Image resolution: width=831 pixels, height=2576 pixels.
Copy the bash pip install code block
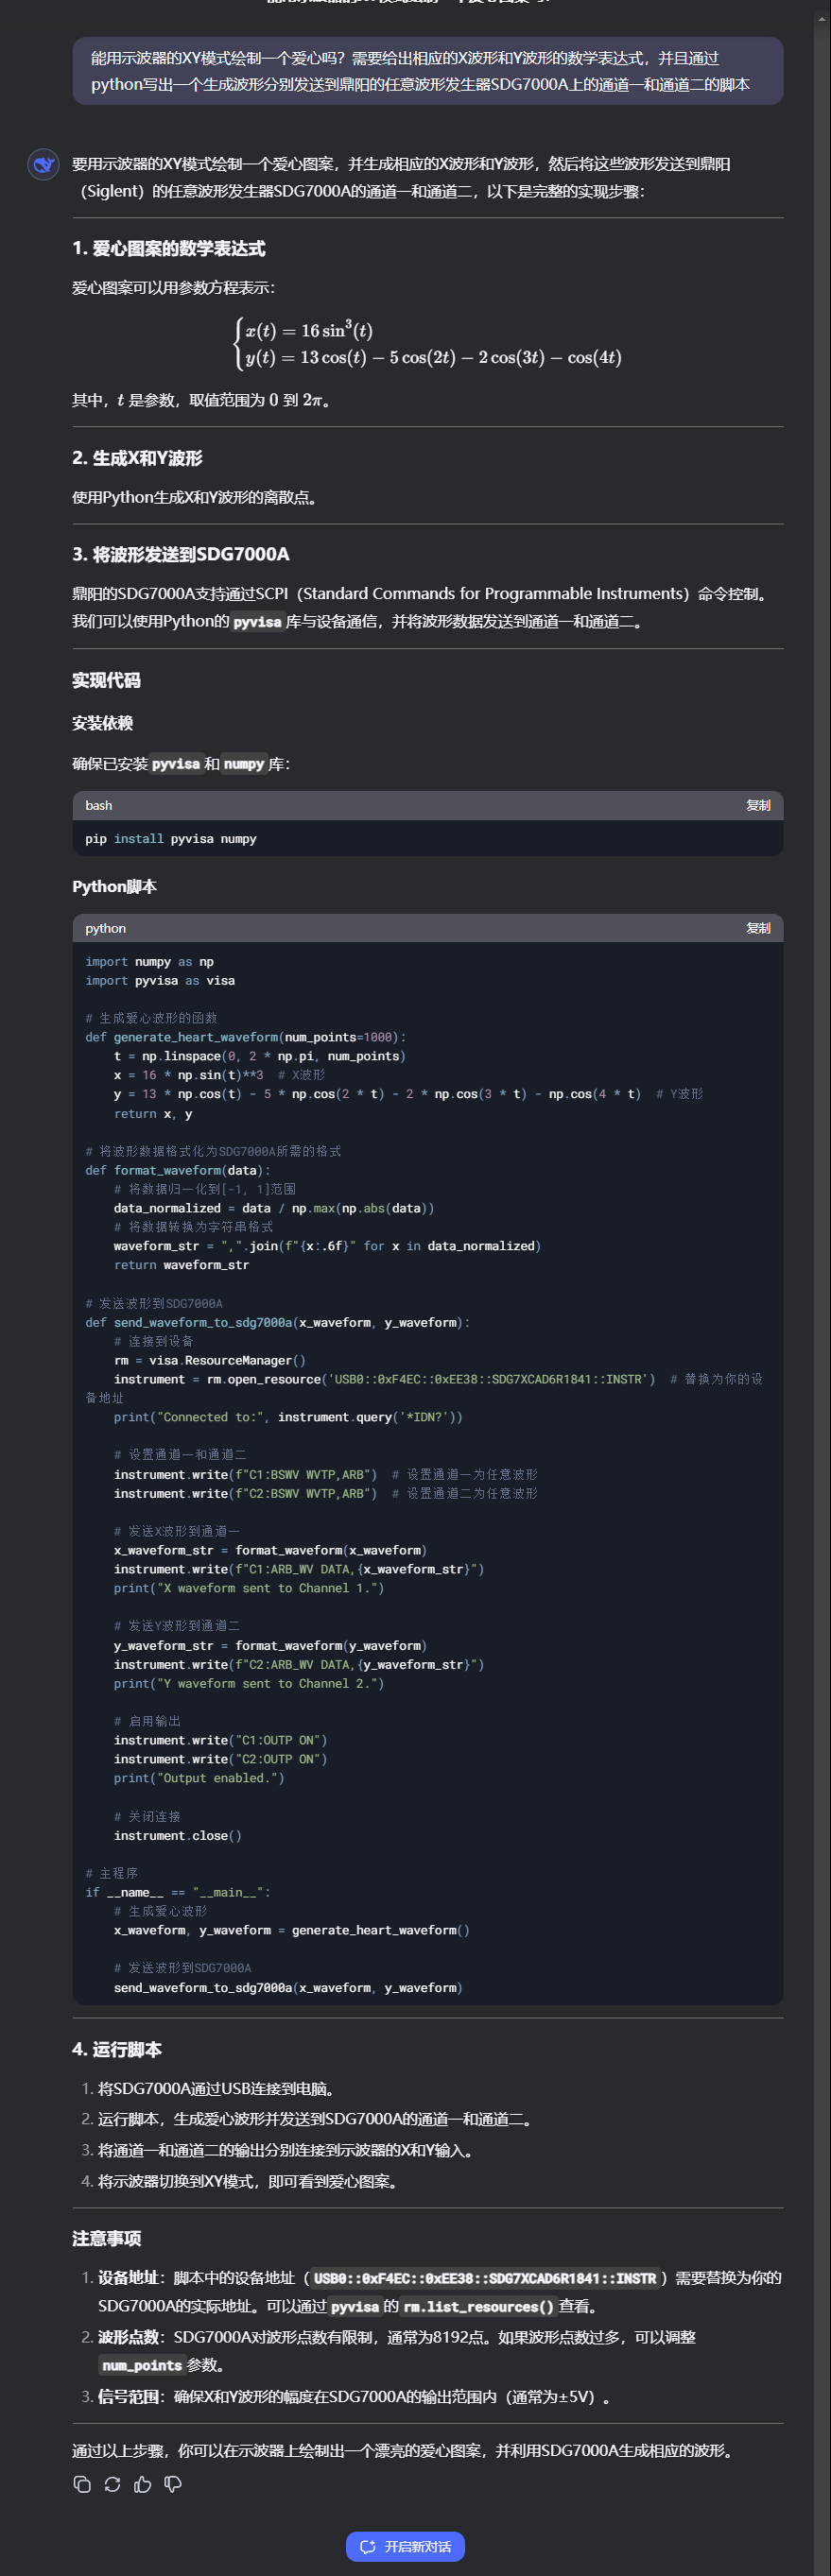[x=757, y=805]
